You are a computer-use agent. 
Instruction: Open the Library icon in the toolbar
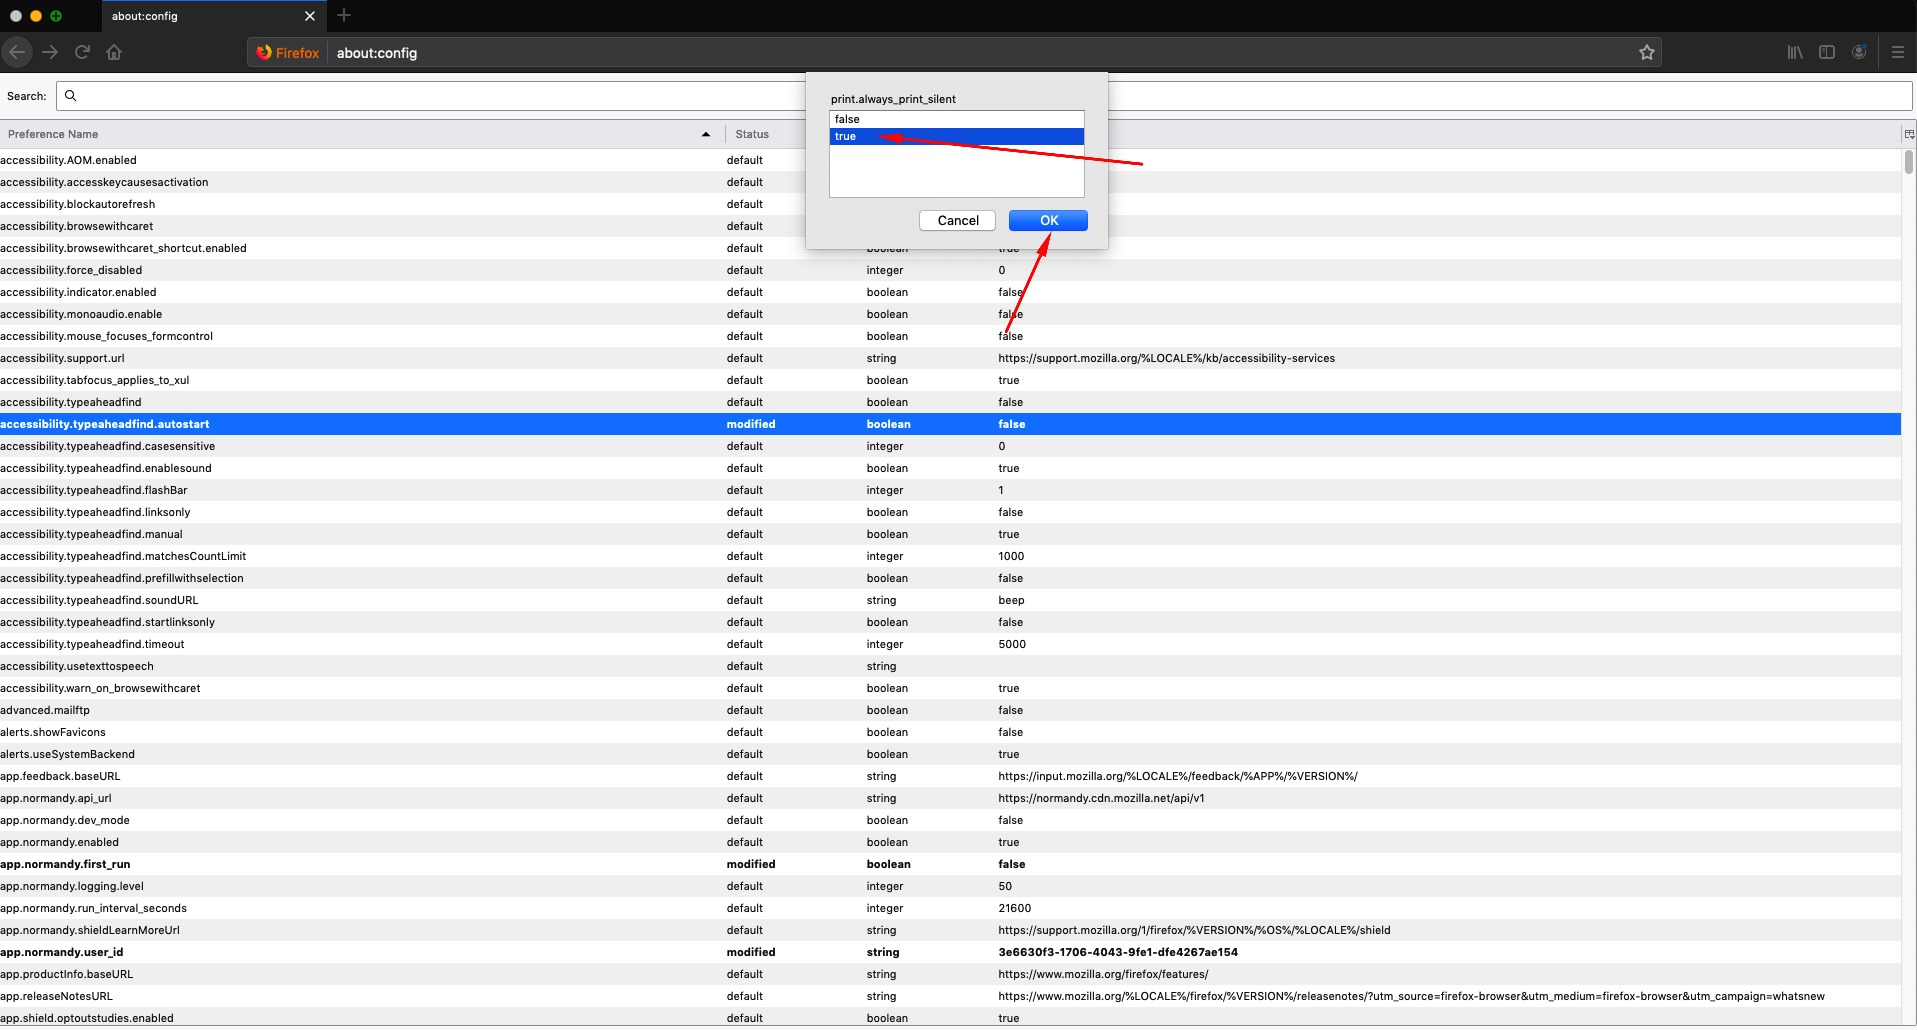[1795, 52]
